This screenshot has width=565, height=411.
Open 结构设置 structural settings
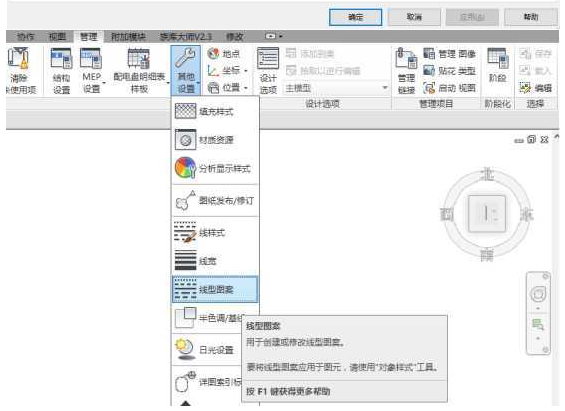click(62, 71)
